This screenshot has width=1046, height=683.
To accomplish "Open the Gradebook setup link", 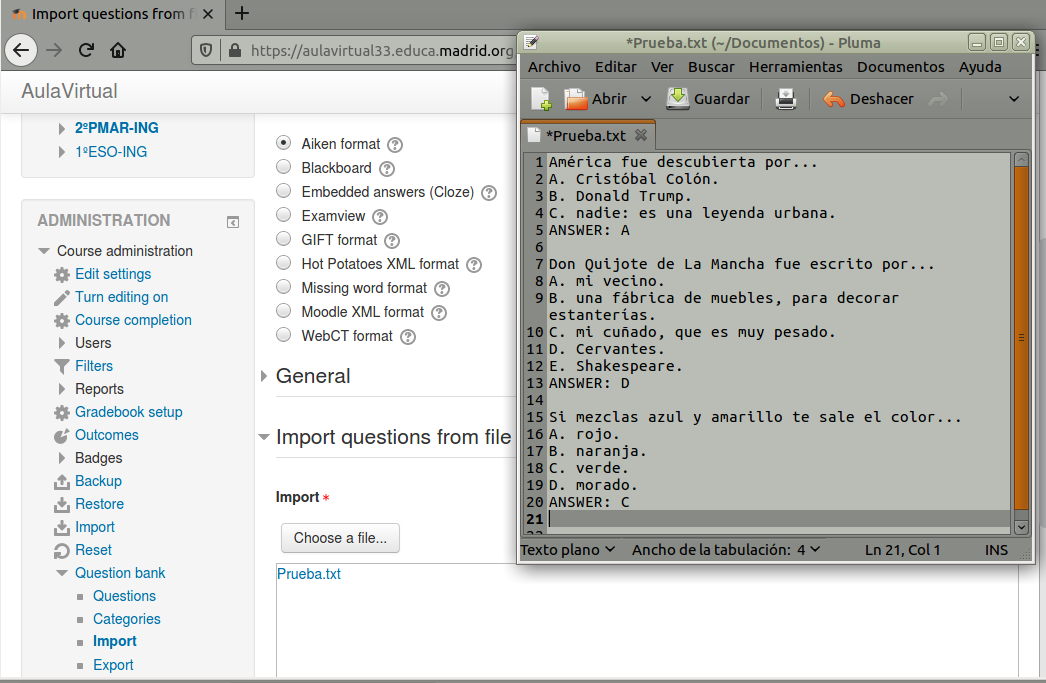I will (x=128, y=412).
